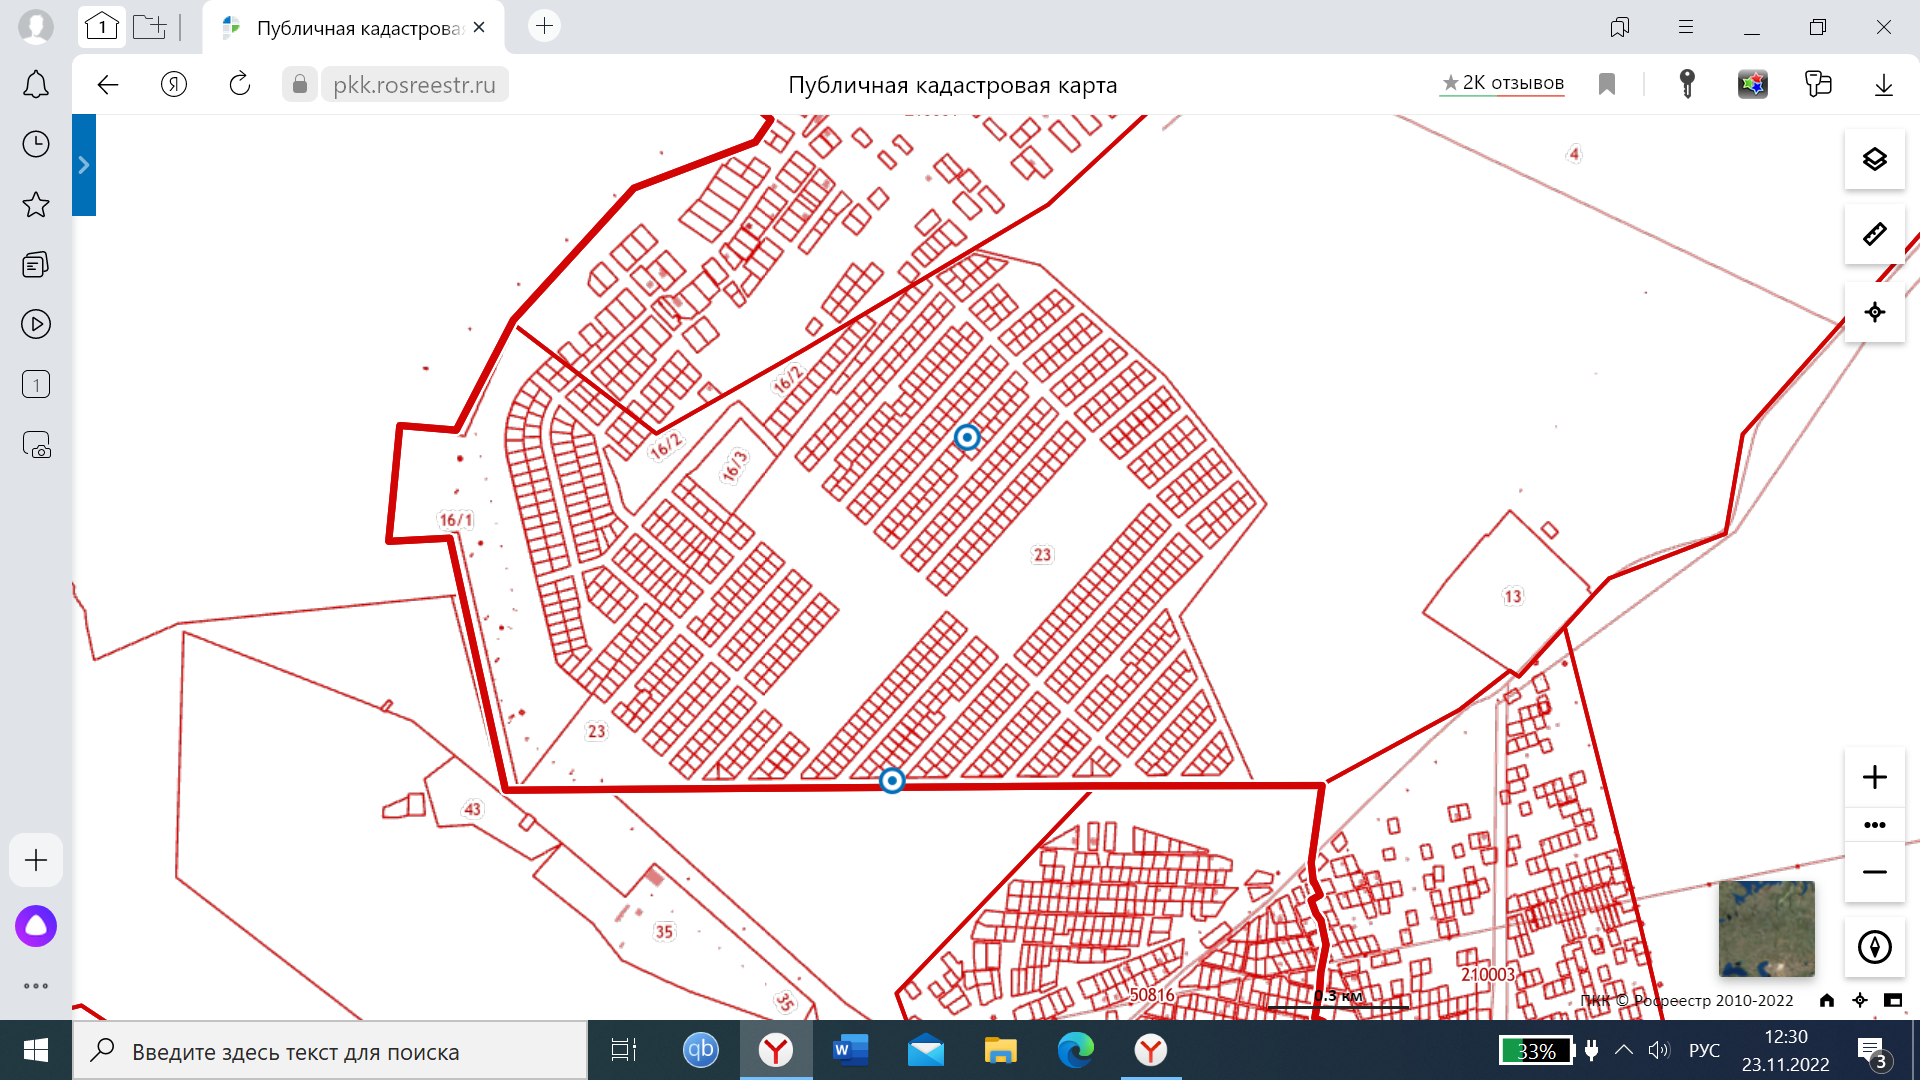Viewport: 1920px width, 1080px height.
Task: Open the map layers panel
Action: [1874, 160]
